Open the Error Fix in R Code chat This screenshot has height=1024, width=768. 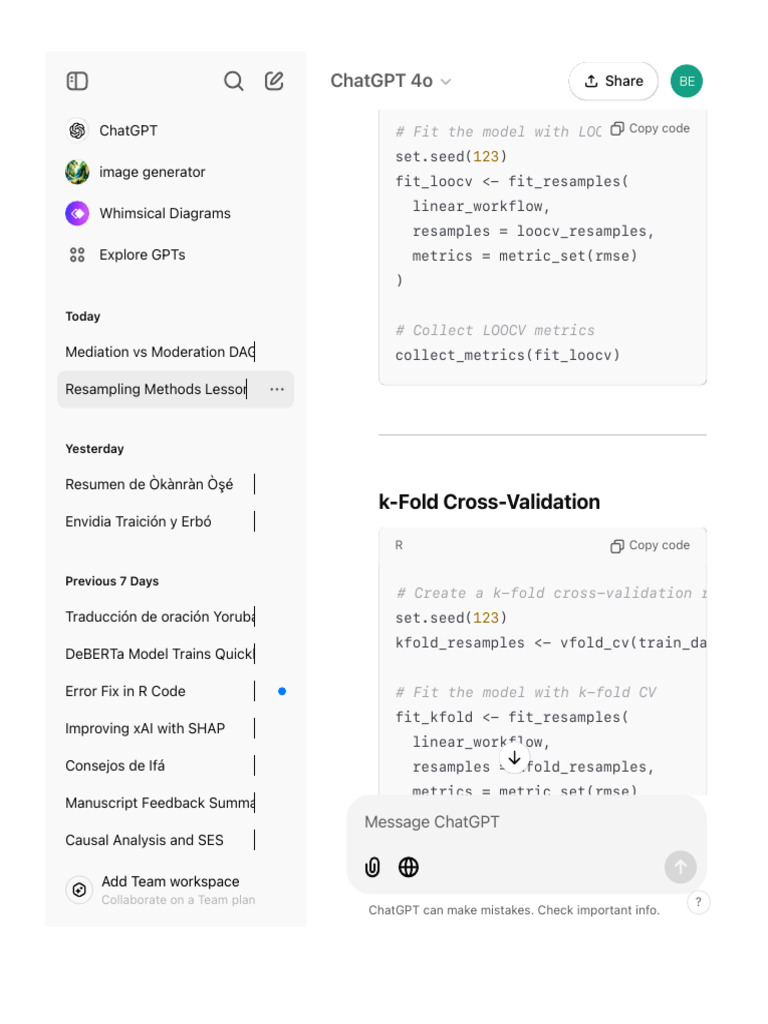125,691
